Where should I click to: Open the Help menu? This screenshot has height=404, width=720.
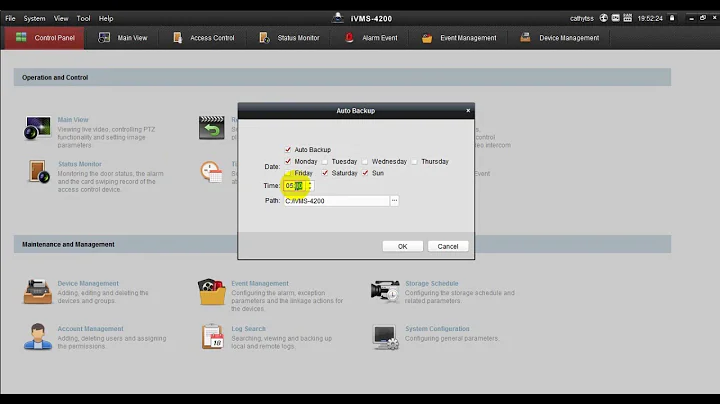coord(106,18)
